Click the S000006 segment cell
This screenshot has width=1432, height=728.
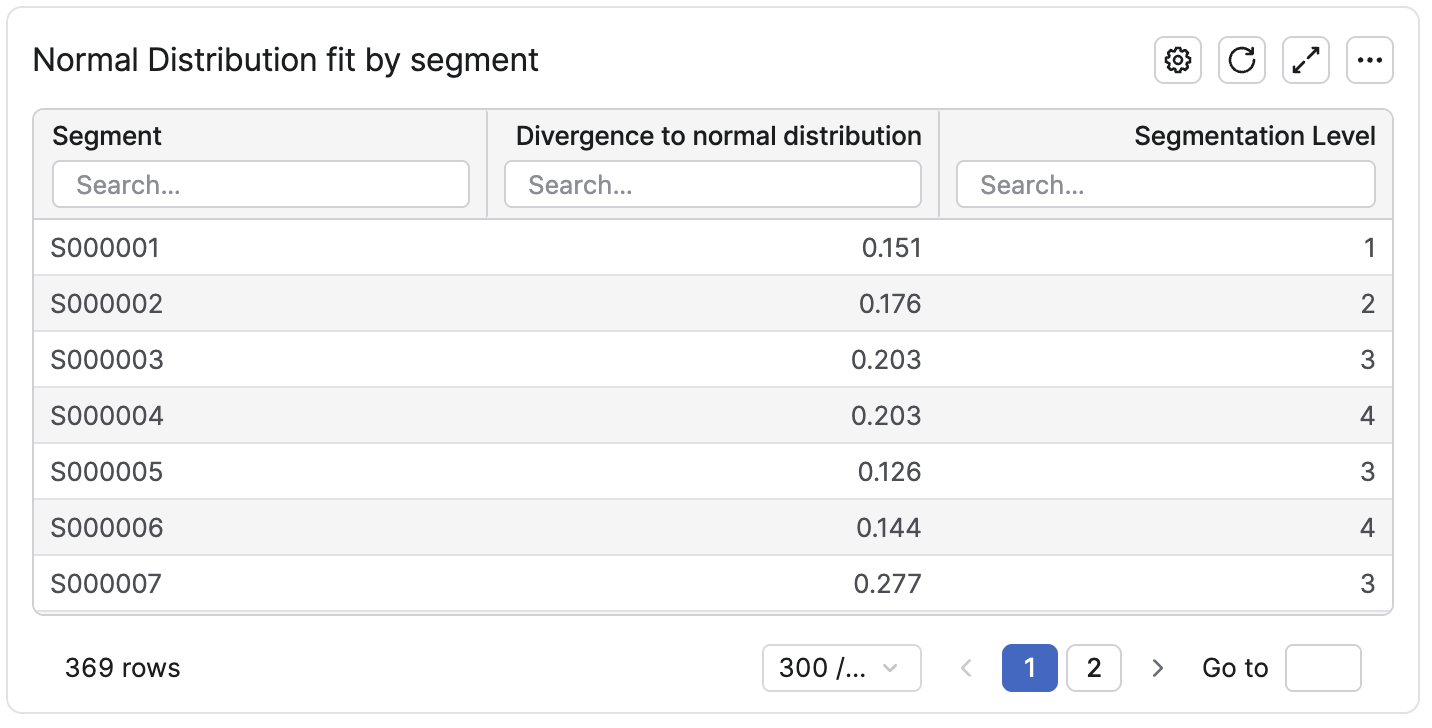click(x=107, y=528)
